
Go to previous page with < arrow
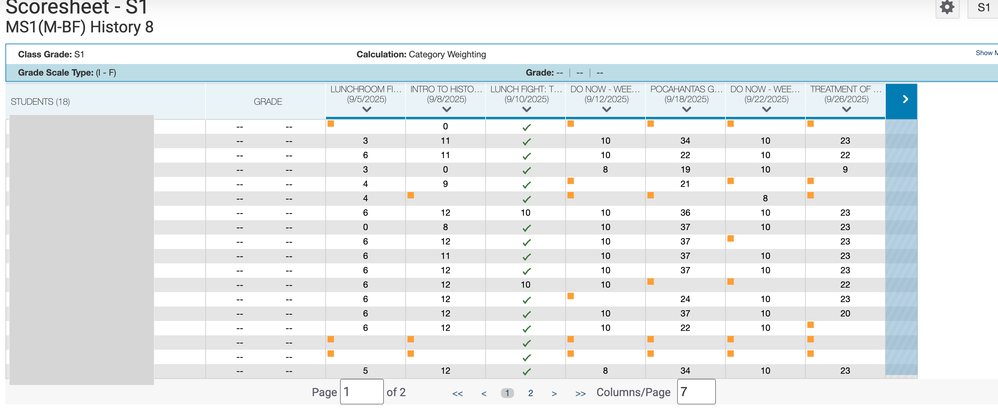click(x=484, y=394)
